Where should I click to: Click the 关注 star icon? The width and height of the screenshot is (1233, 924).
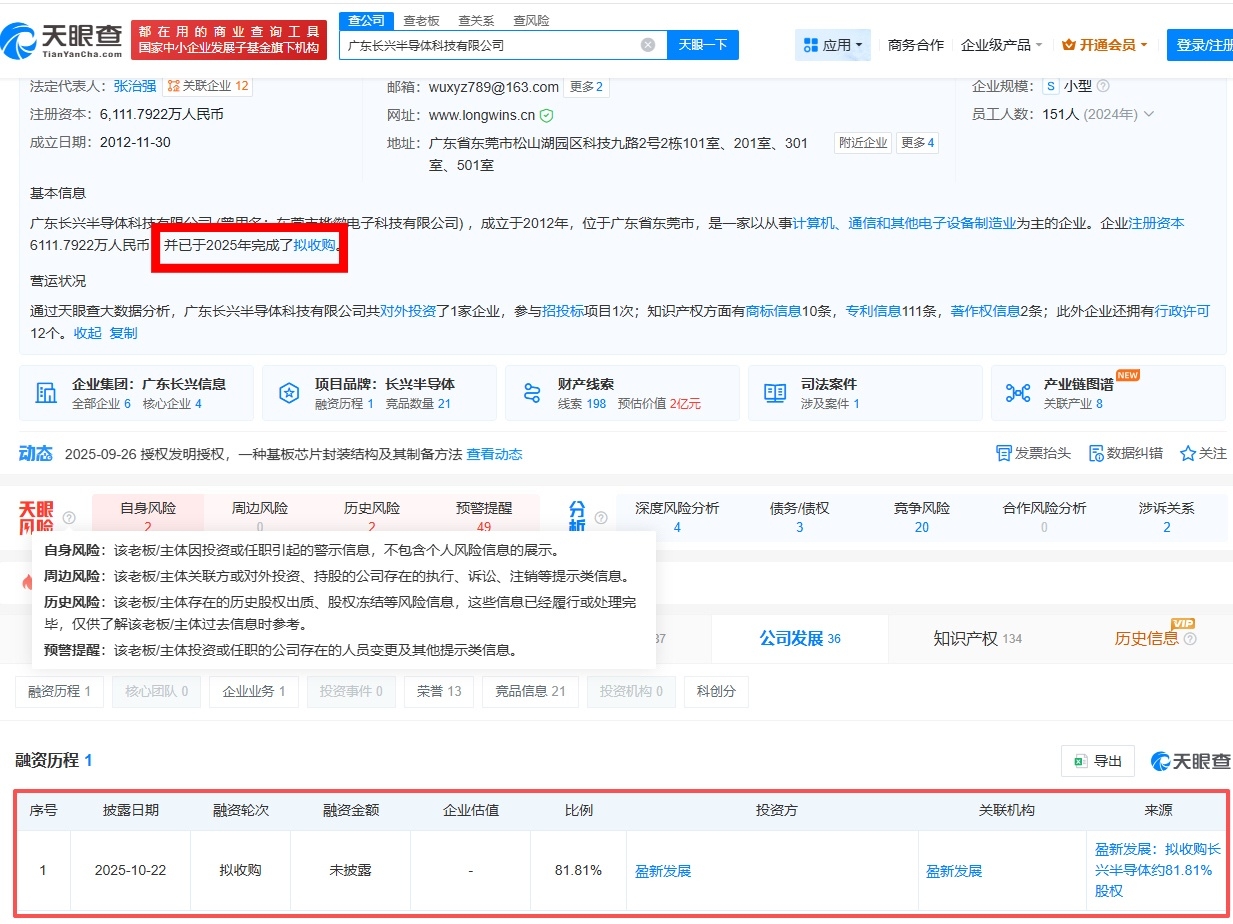[x=1188, y=453]
